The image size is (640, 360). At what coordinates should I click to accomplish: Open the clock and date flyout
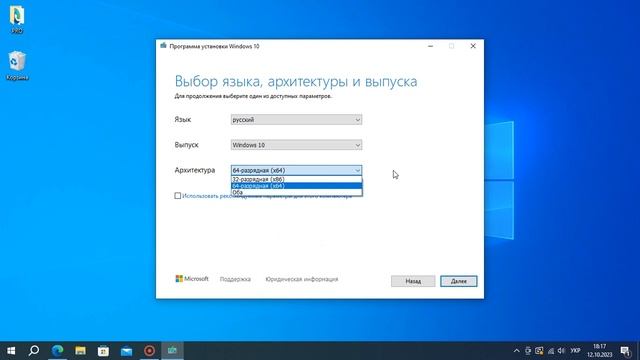coord(600,351)
